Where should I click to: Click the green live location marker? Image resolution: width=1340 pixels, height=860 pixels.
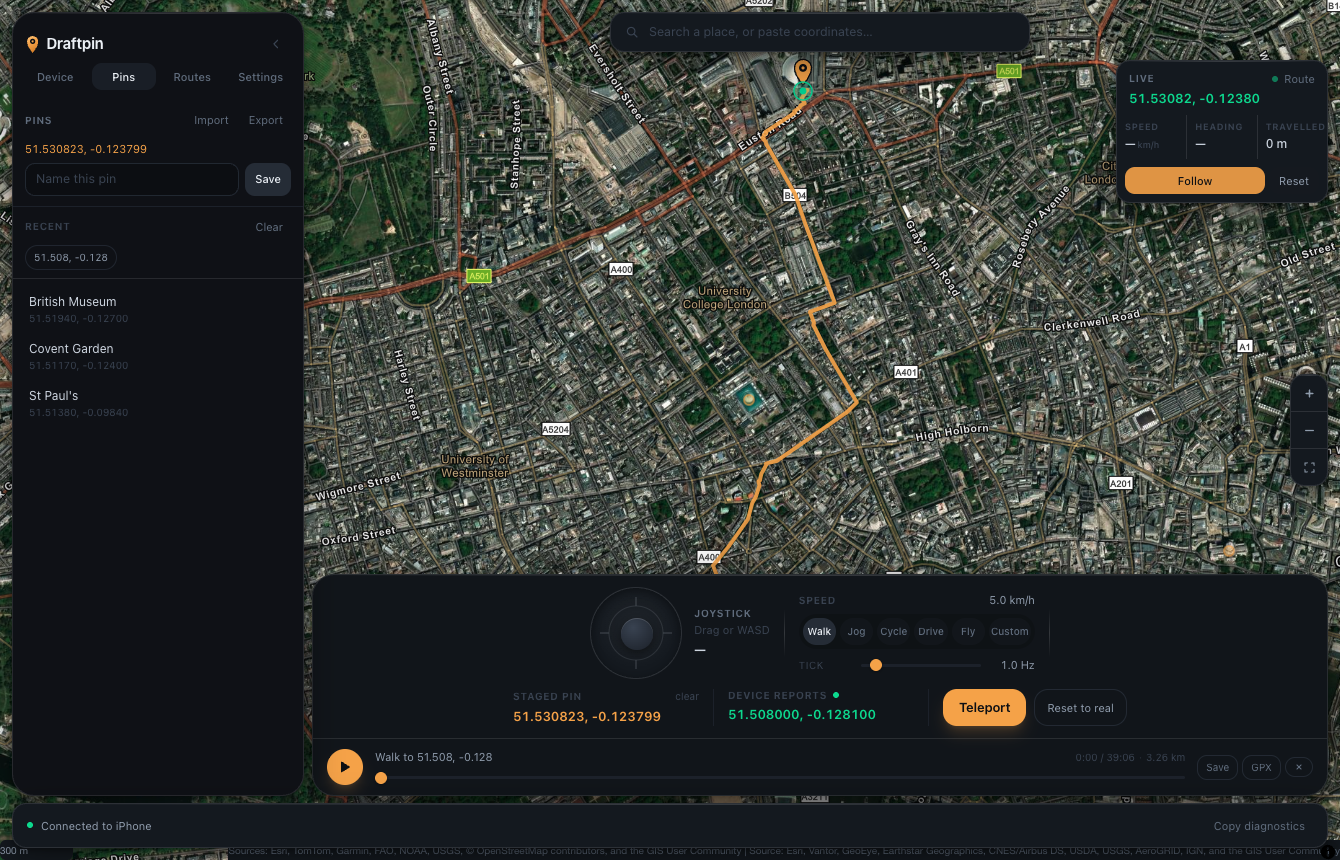(x=802, y=92)
